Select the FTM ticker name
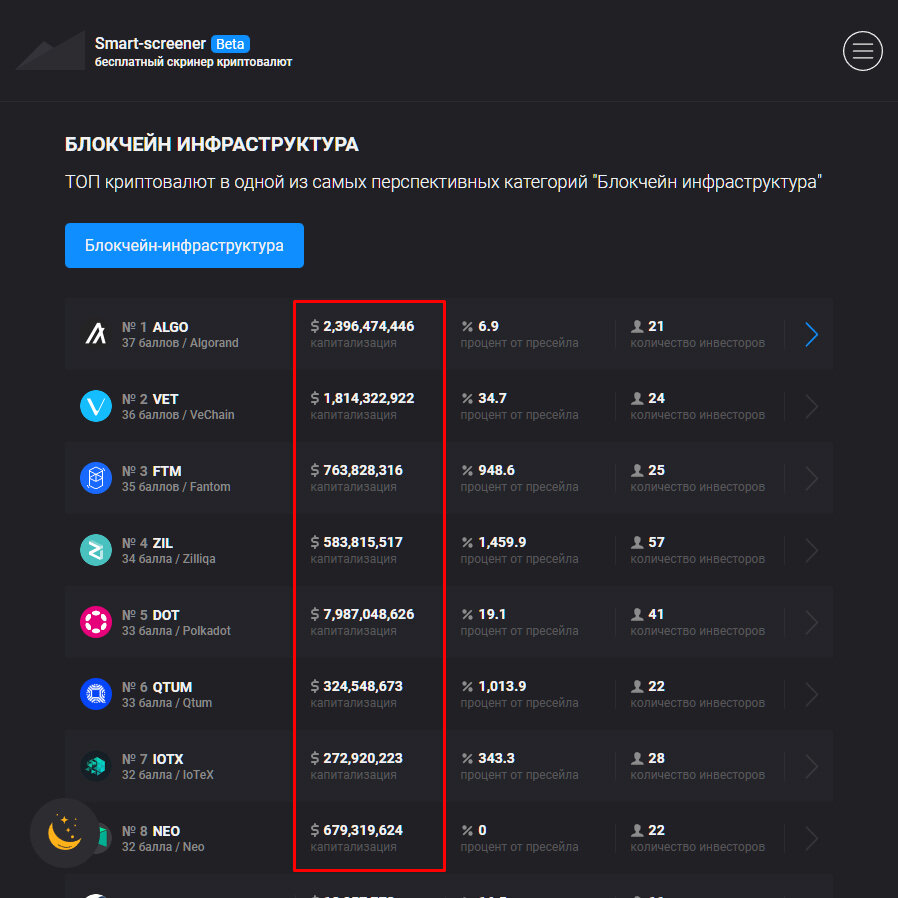 167,471
